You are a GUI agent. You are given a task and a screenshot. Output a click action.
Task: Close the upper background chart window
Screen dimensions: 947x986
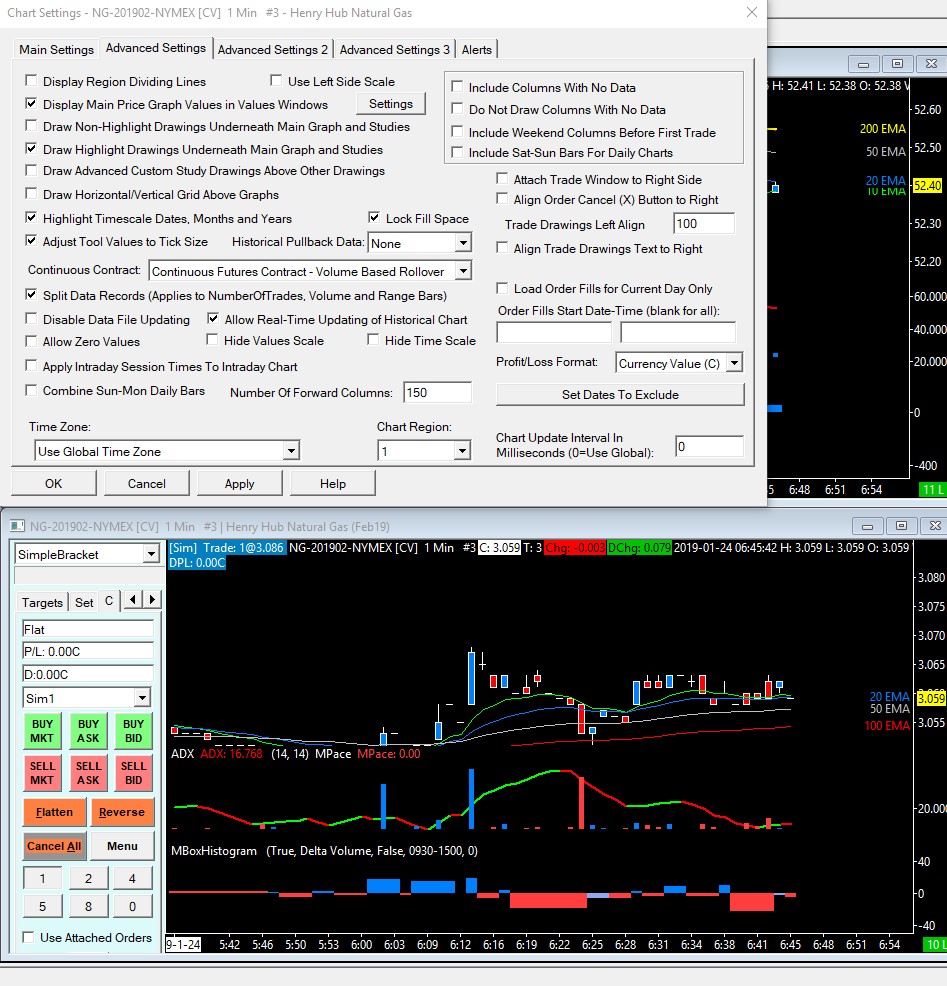[931, 64]
